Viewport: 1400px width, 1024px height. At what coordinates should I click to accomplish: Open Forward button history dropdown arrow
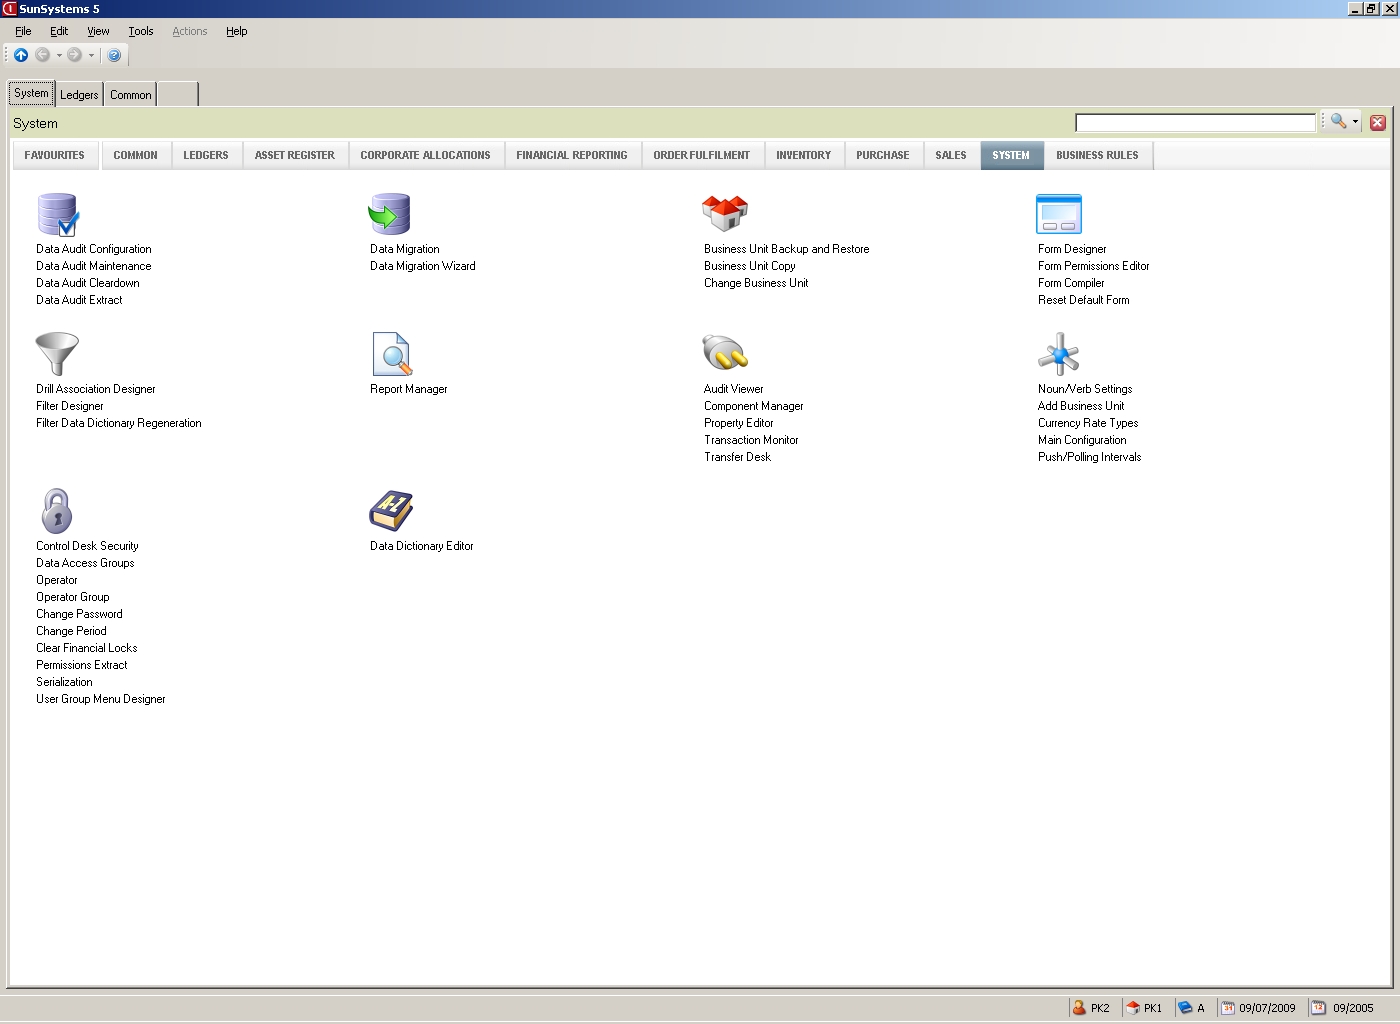pyautogui.click(x=91, y=55)
